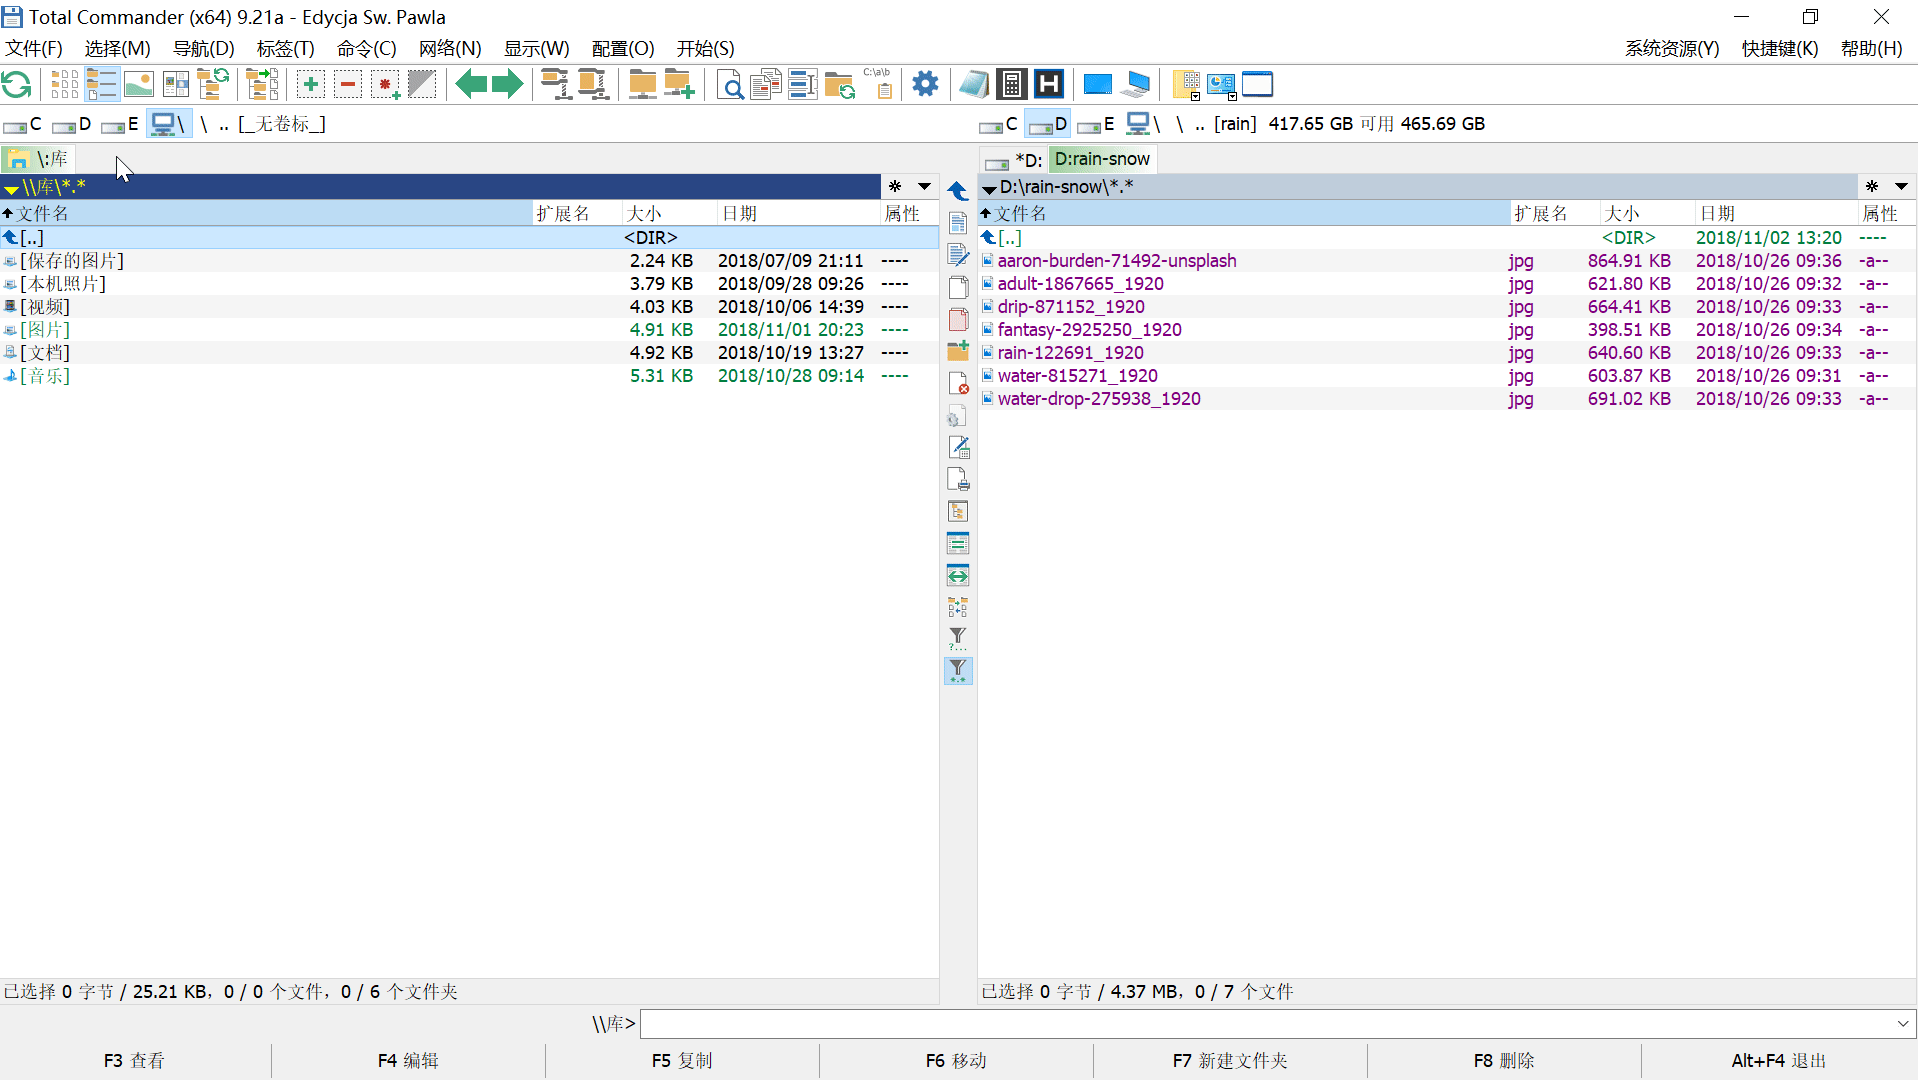Image resolution: width=1918 pixels, height=1080 pixels.
Task: Expand the command line history dropdown
Action: tap(1903, 1024)
